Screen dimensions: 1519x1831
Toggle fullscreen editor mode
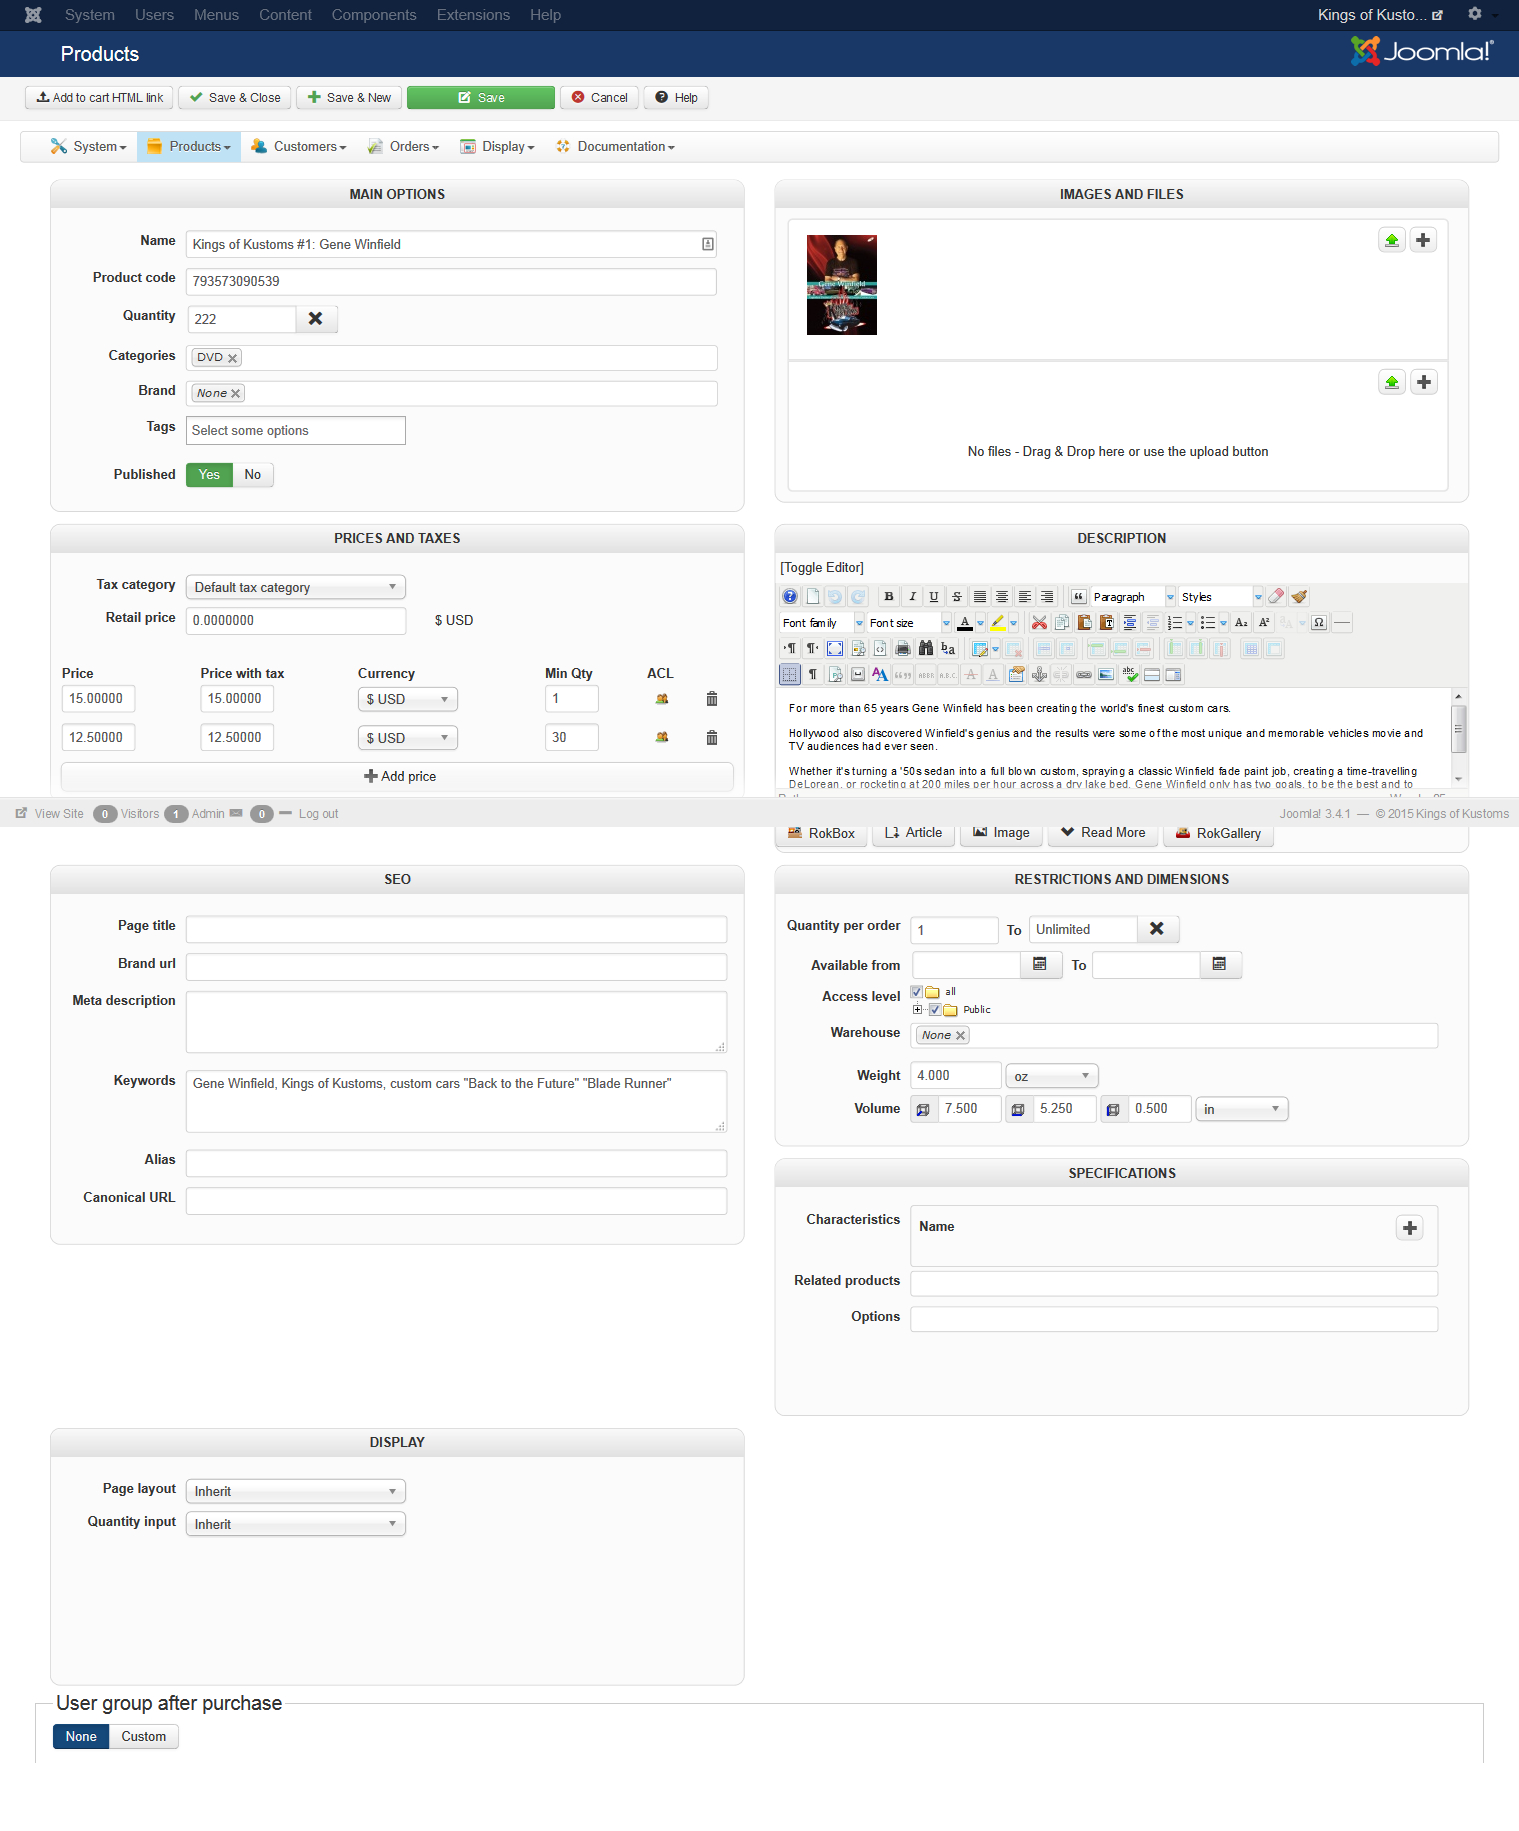(835, 648)
